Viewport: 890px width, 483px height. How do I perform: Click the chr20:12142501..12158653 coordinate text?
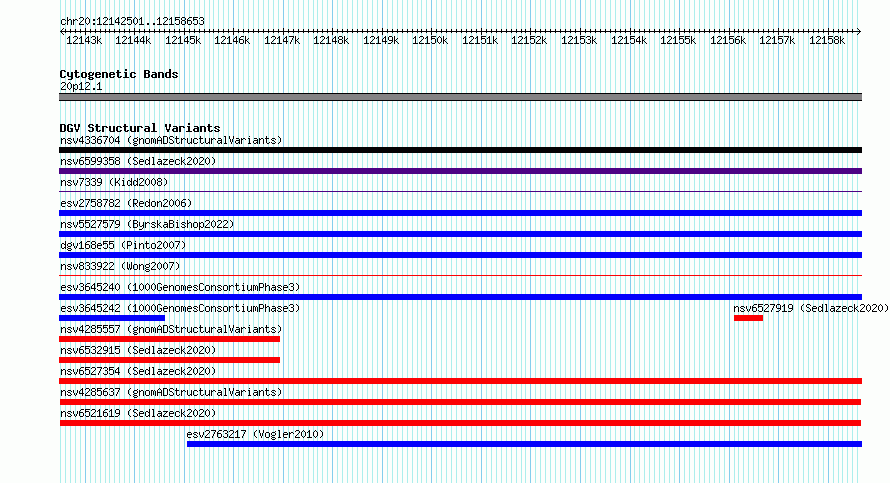click(x=132, y=22)
